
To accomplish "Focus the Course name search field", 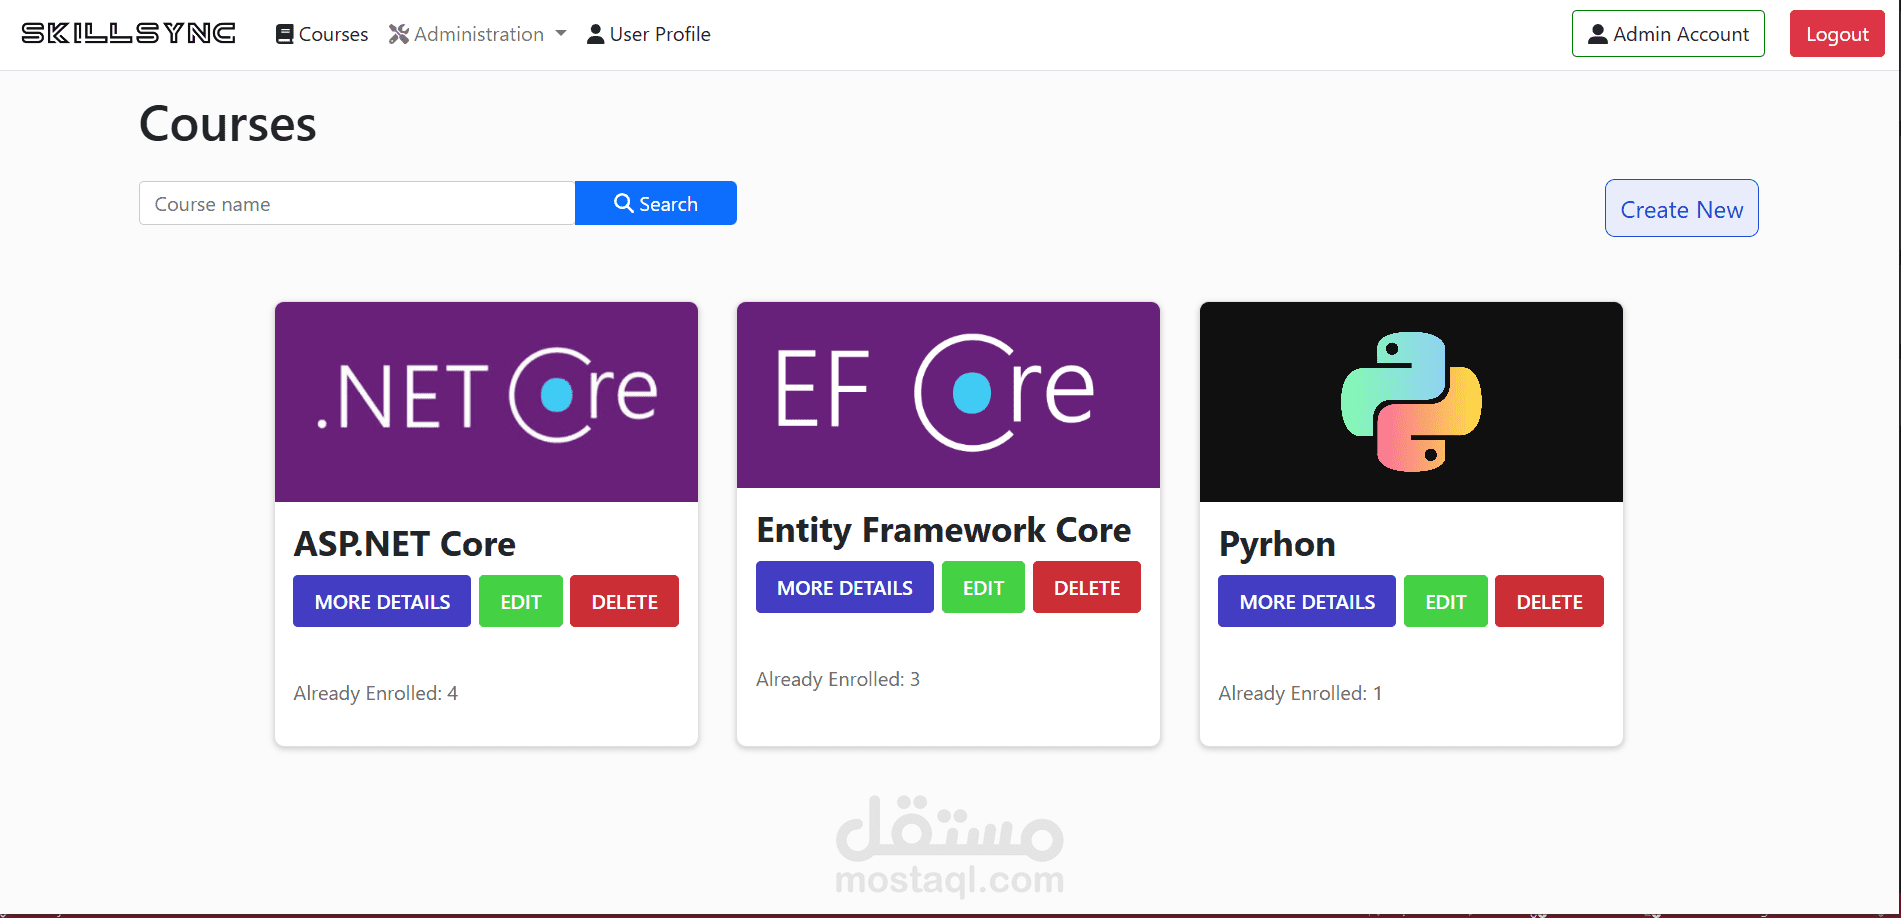I will [357, 203].
